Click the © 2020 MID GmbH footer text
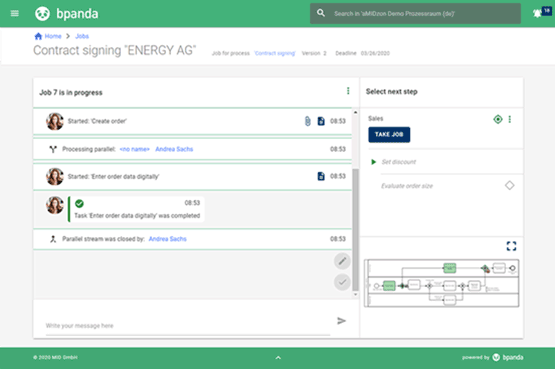 (x=55, y=357)
